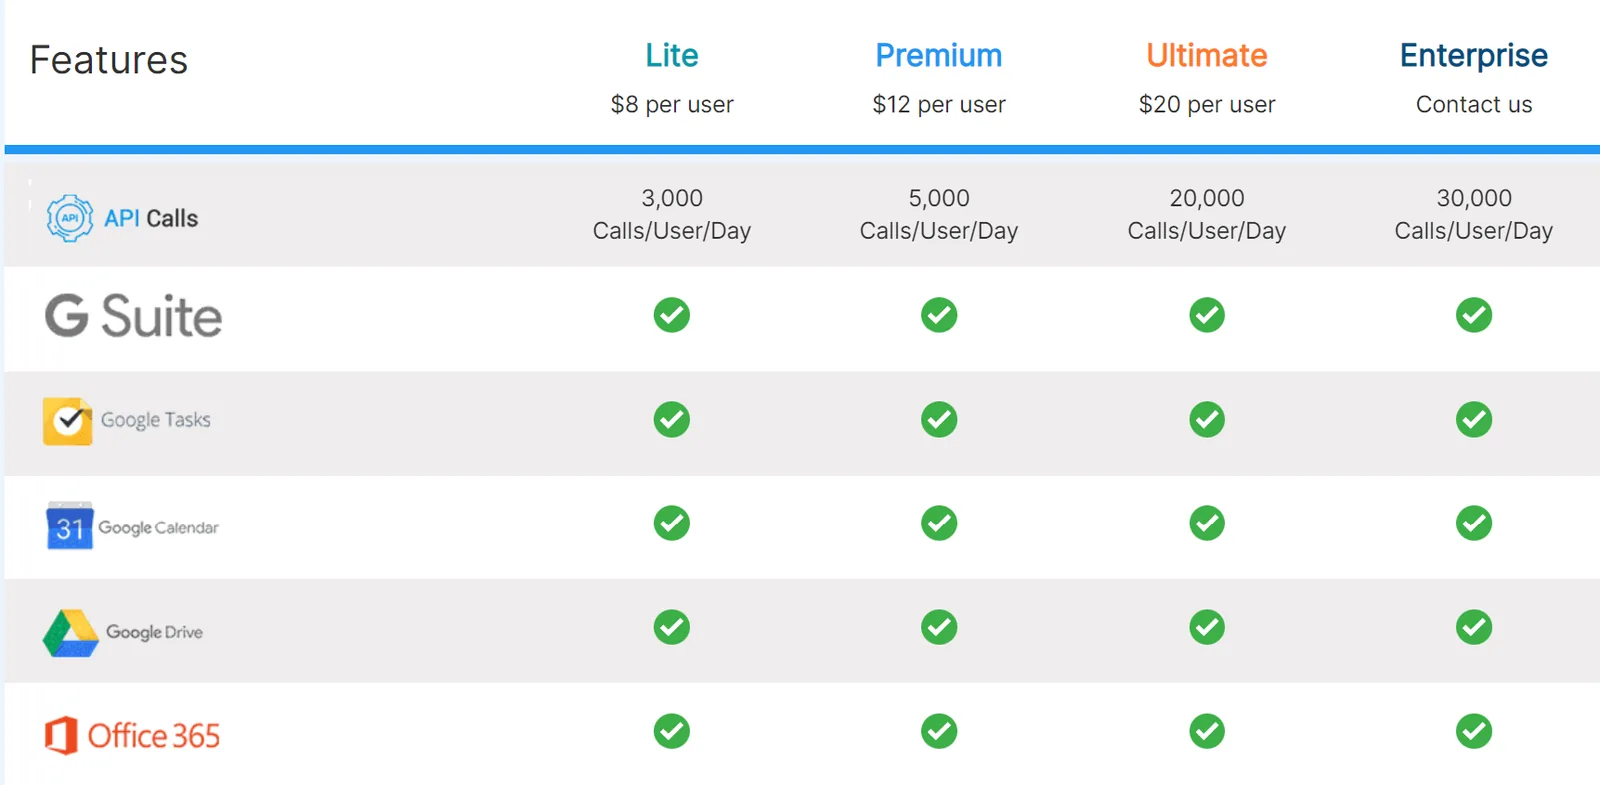Click Google Drive checkmark under Enterprise

[x=1474, y=627]
